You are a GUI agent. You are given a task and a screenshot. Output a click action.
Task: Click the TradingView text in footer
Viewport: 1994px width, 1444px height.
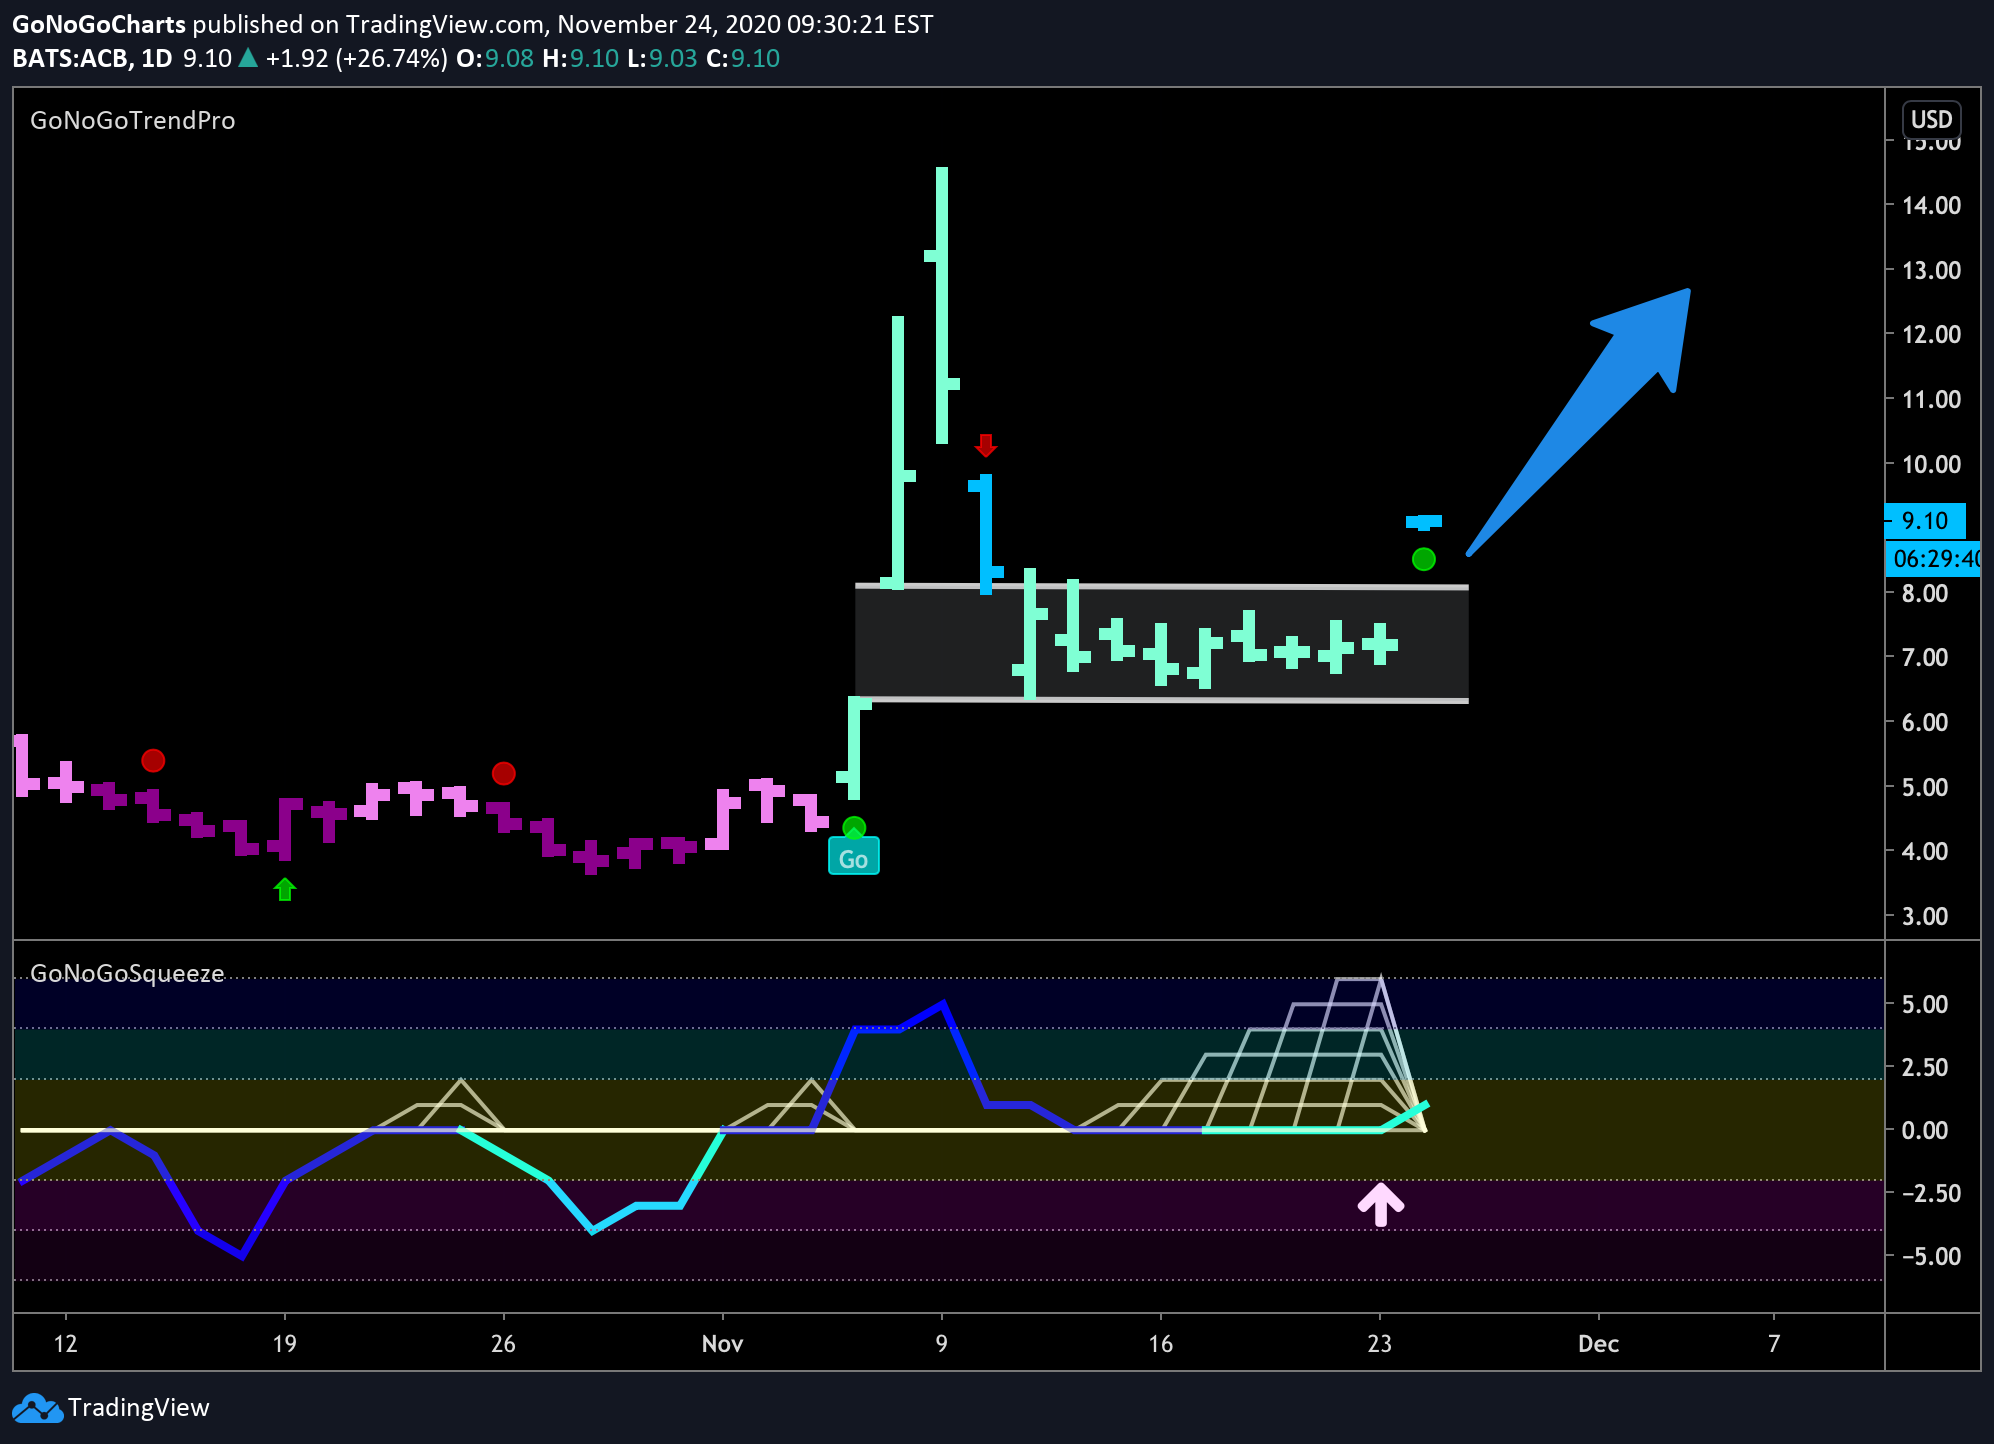click(139, 1408)
